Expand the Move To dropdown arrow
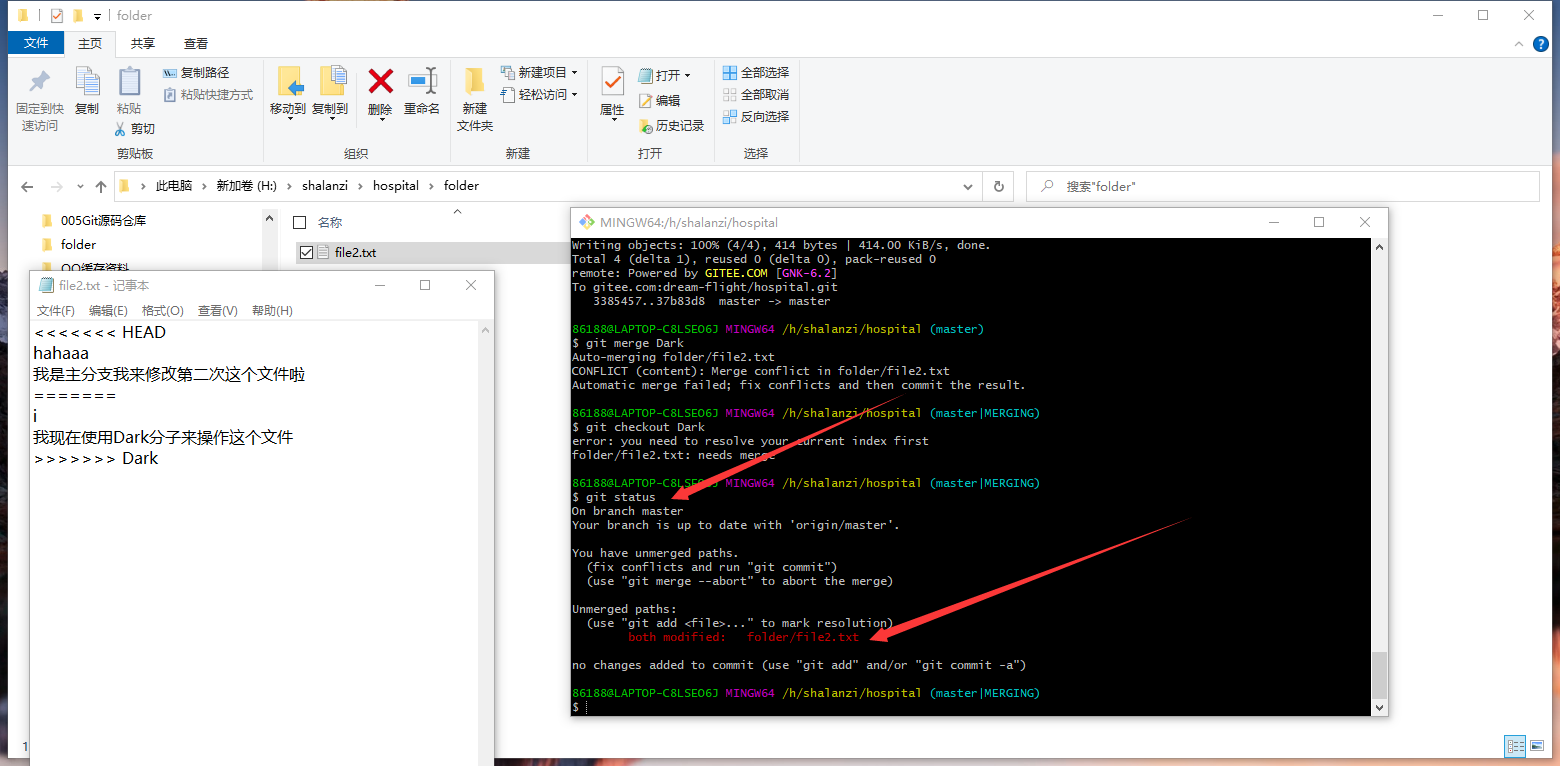Image resolution: width=1560 pixels, height=766 pixels. click(x=289, y=119)
